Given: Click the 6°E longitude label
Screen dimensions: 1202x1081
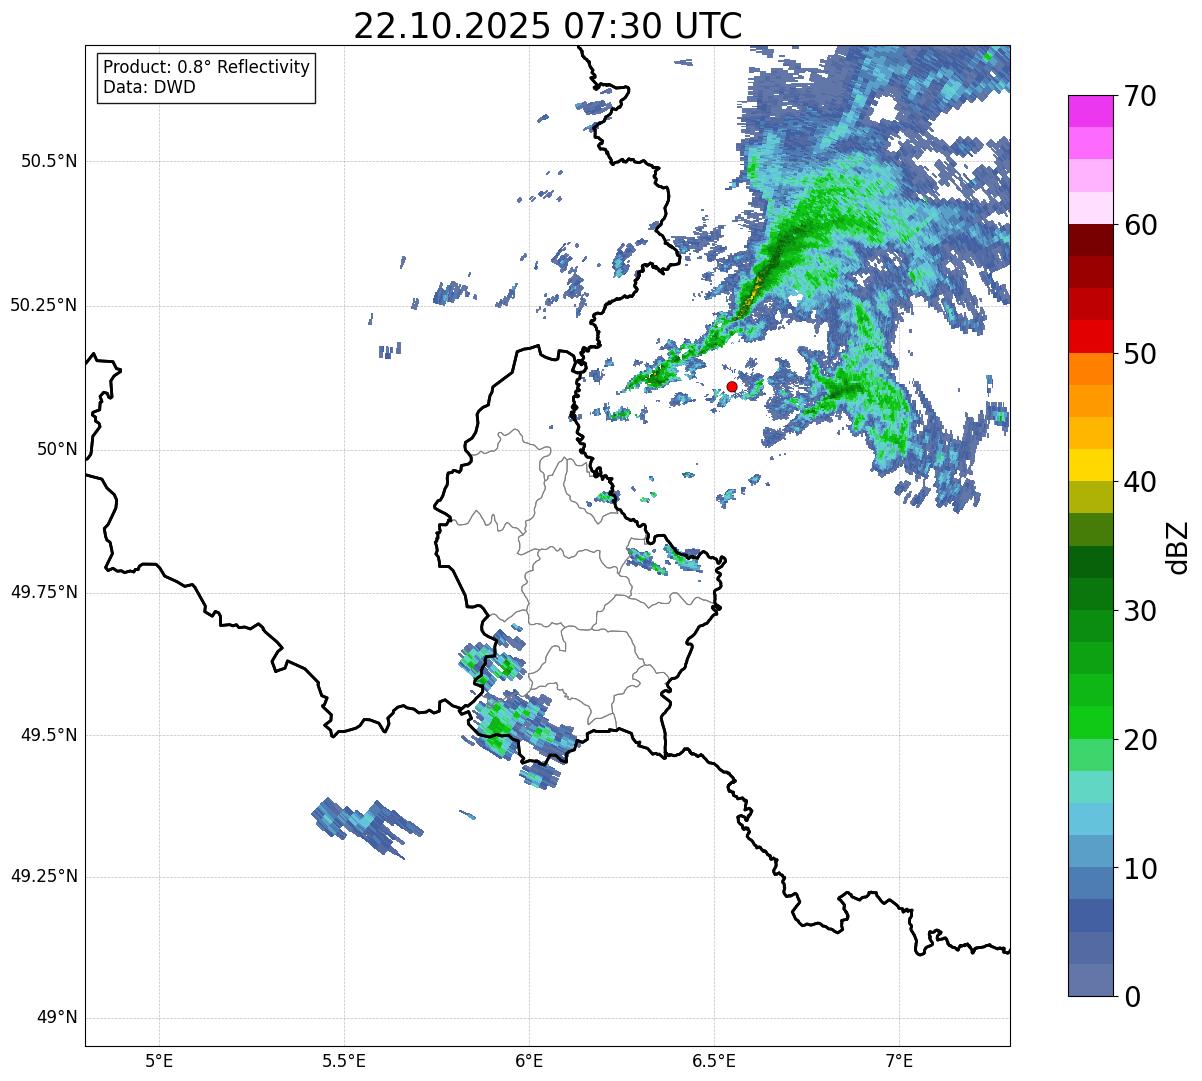Looking at the screenshot, I should coord(529,1060).
